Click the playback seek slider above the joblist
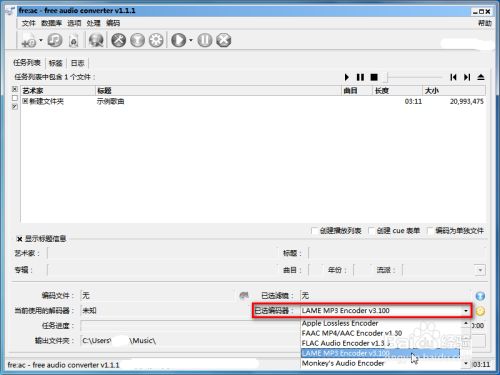The height and width of the screenshot is (375, 500). point(413,77)
